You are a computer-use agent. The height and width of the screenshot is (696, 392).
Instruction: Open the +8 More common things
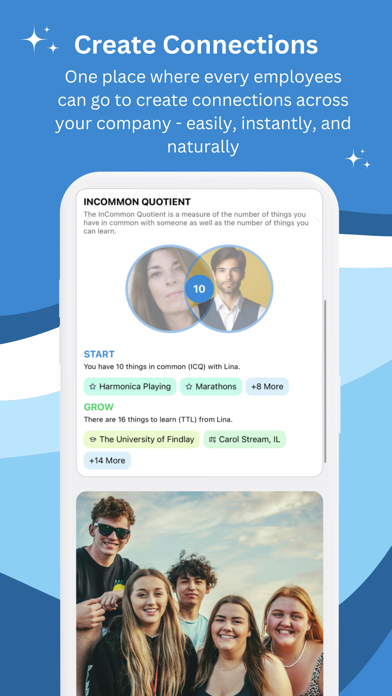tap(267, 386)
